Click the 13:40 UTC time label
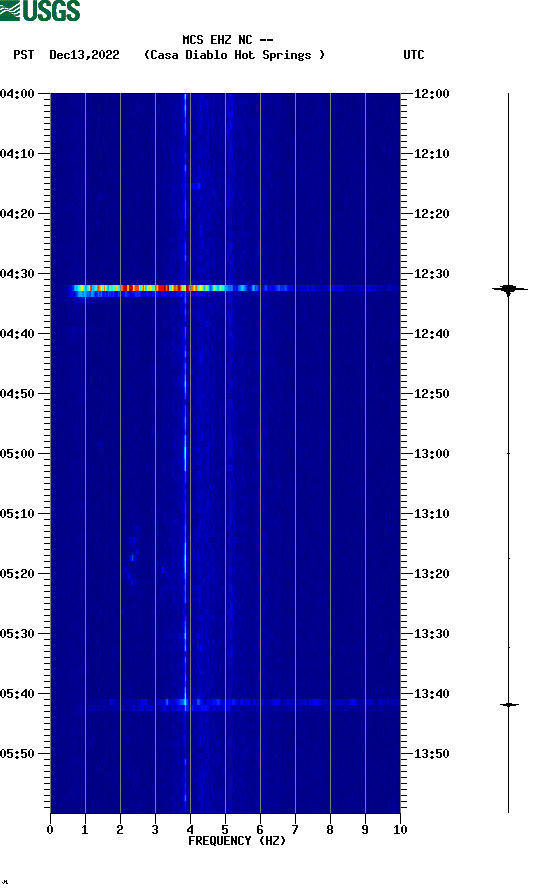552x893 pixels. (431, 694)
